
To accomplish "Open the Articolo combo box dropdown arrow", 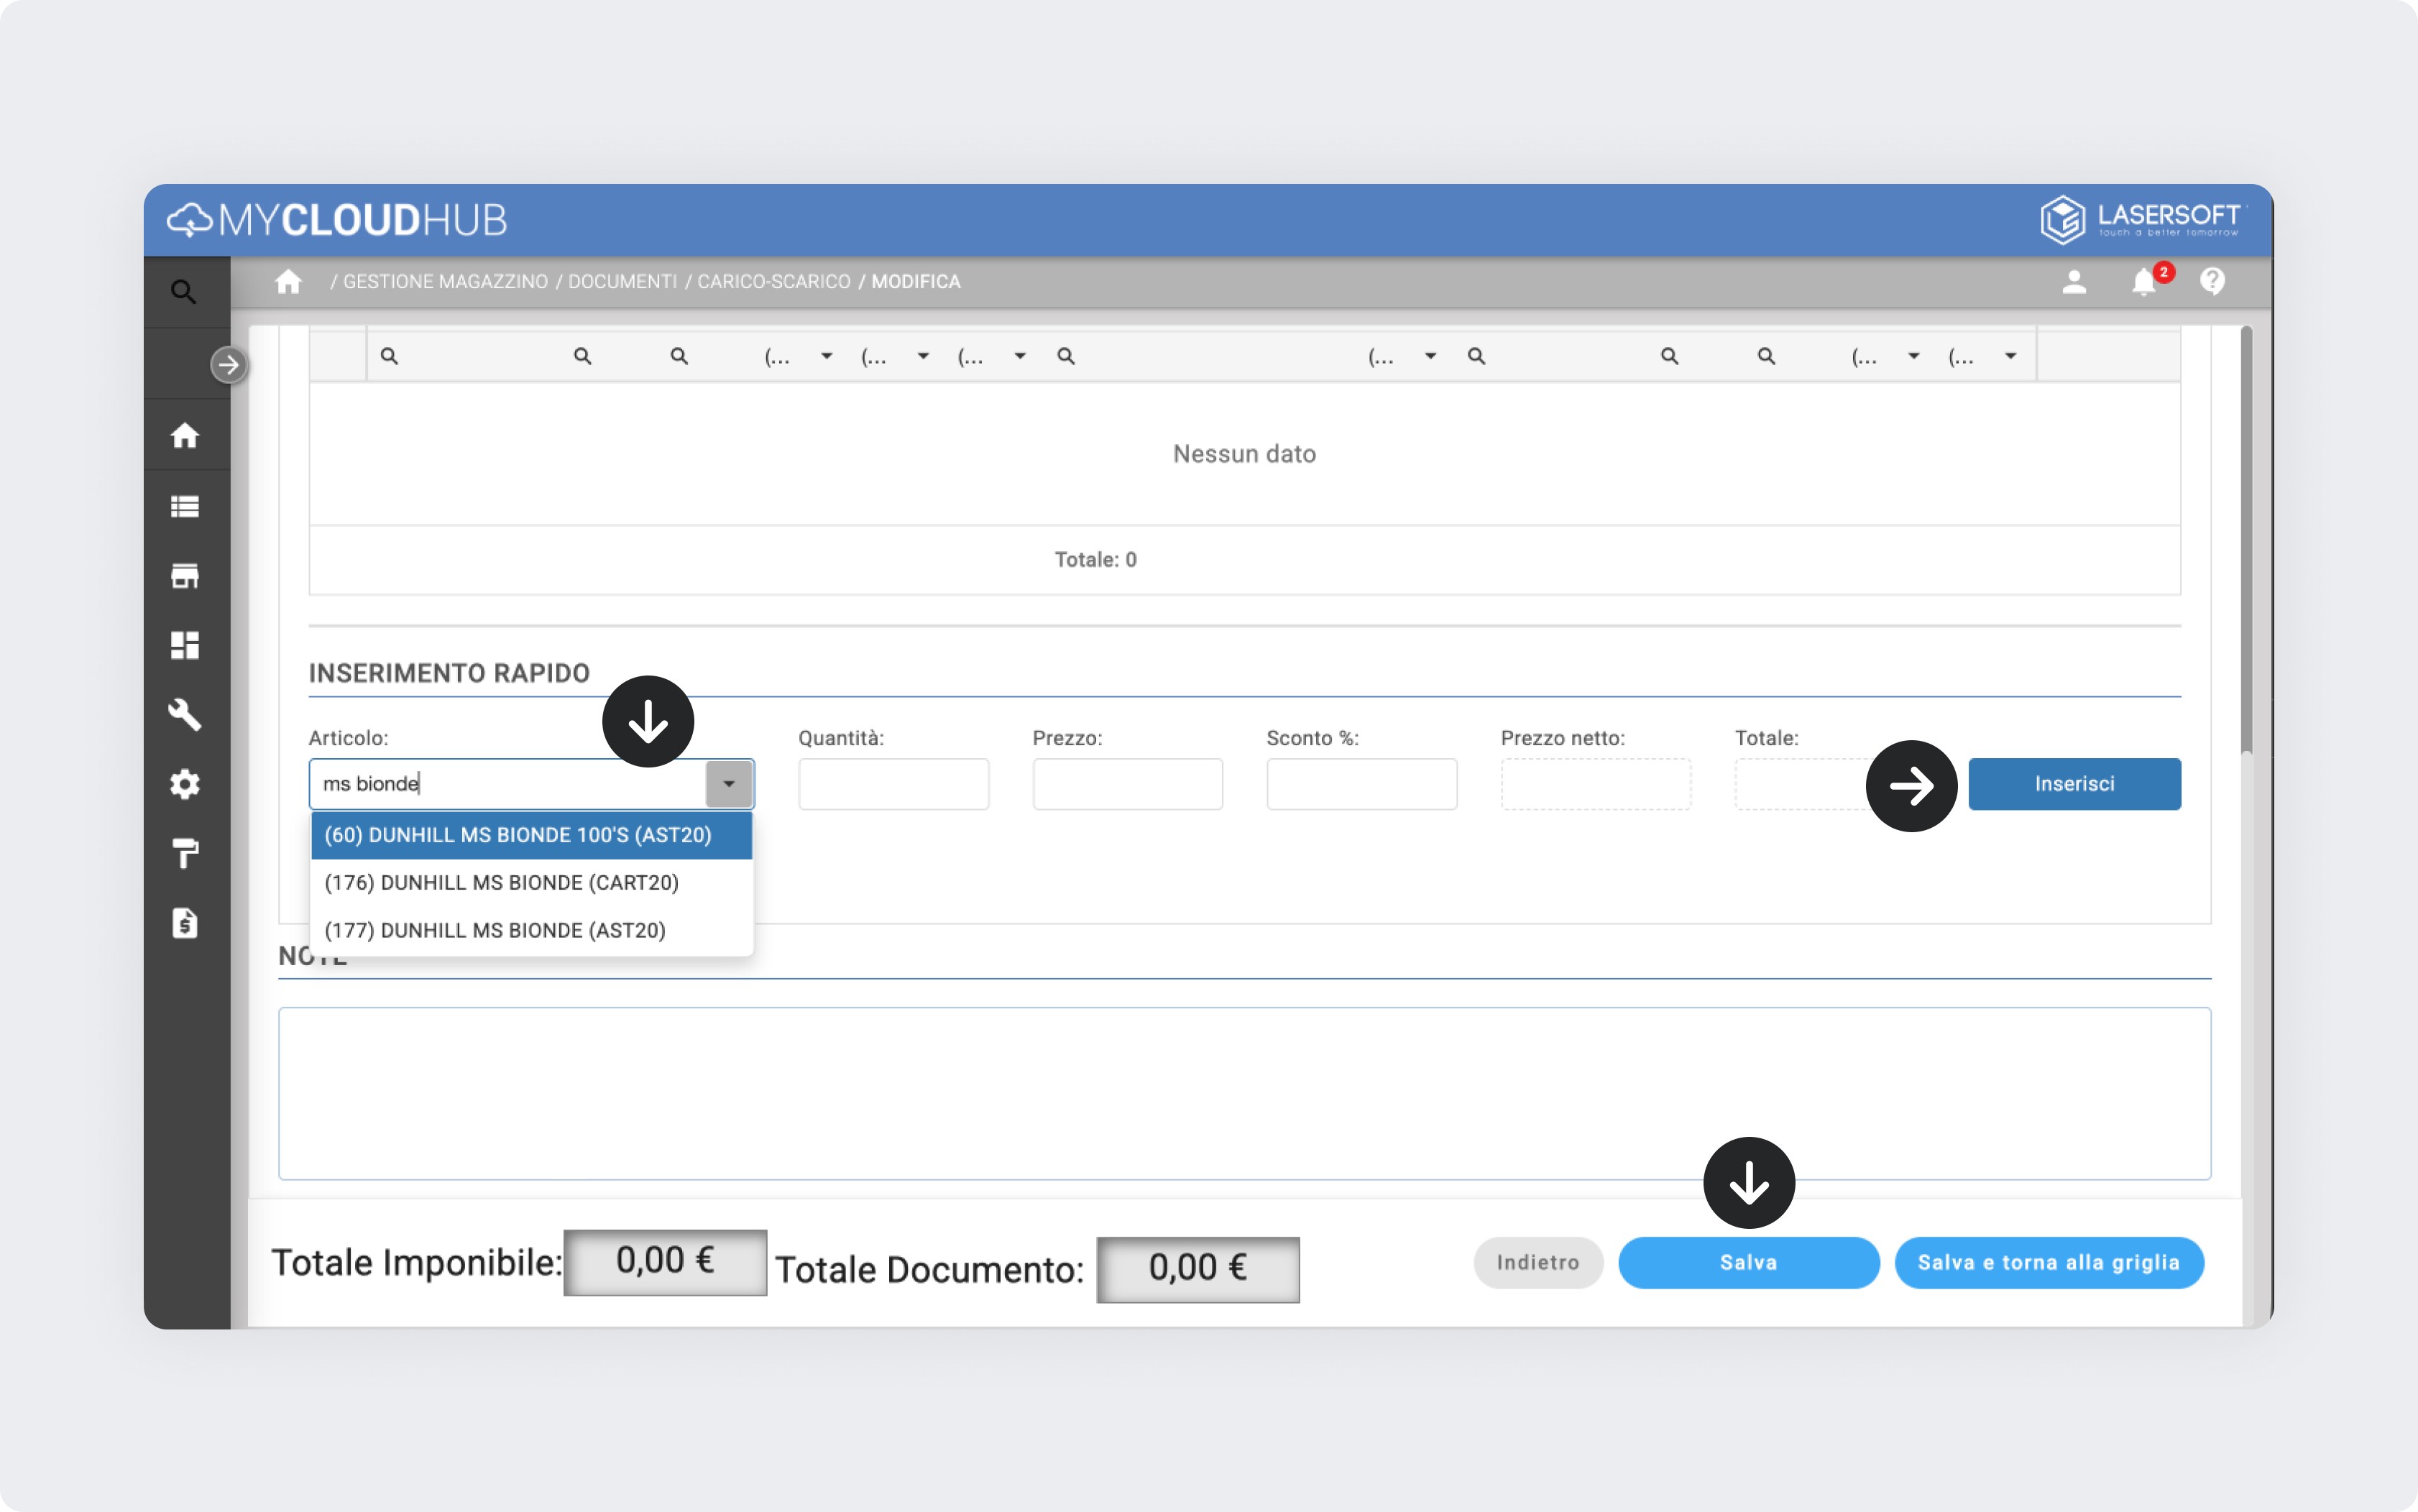I will coord(729,784).
